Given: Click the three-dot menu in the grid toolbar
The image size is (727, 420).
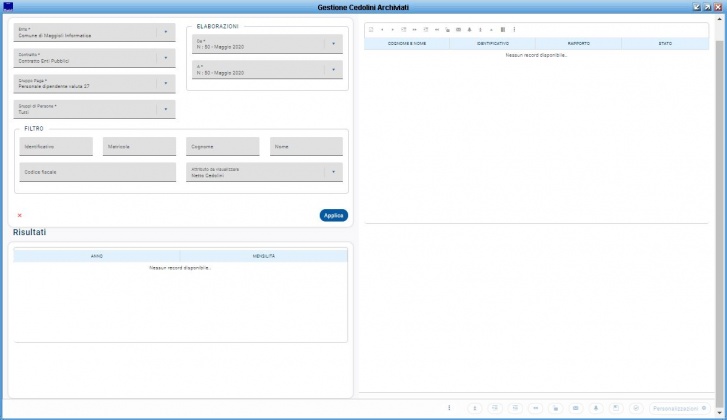Looking at the screenshot, I should (514, 30).
